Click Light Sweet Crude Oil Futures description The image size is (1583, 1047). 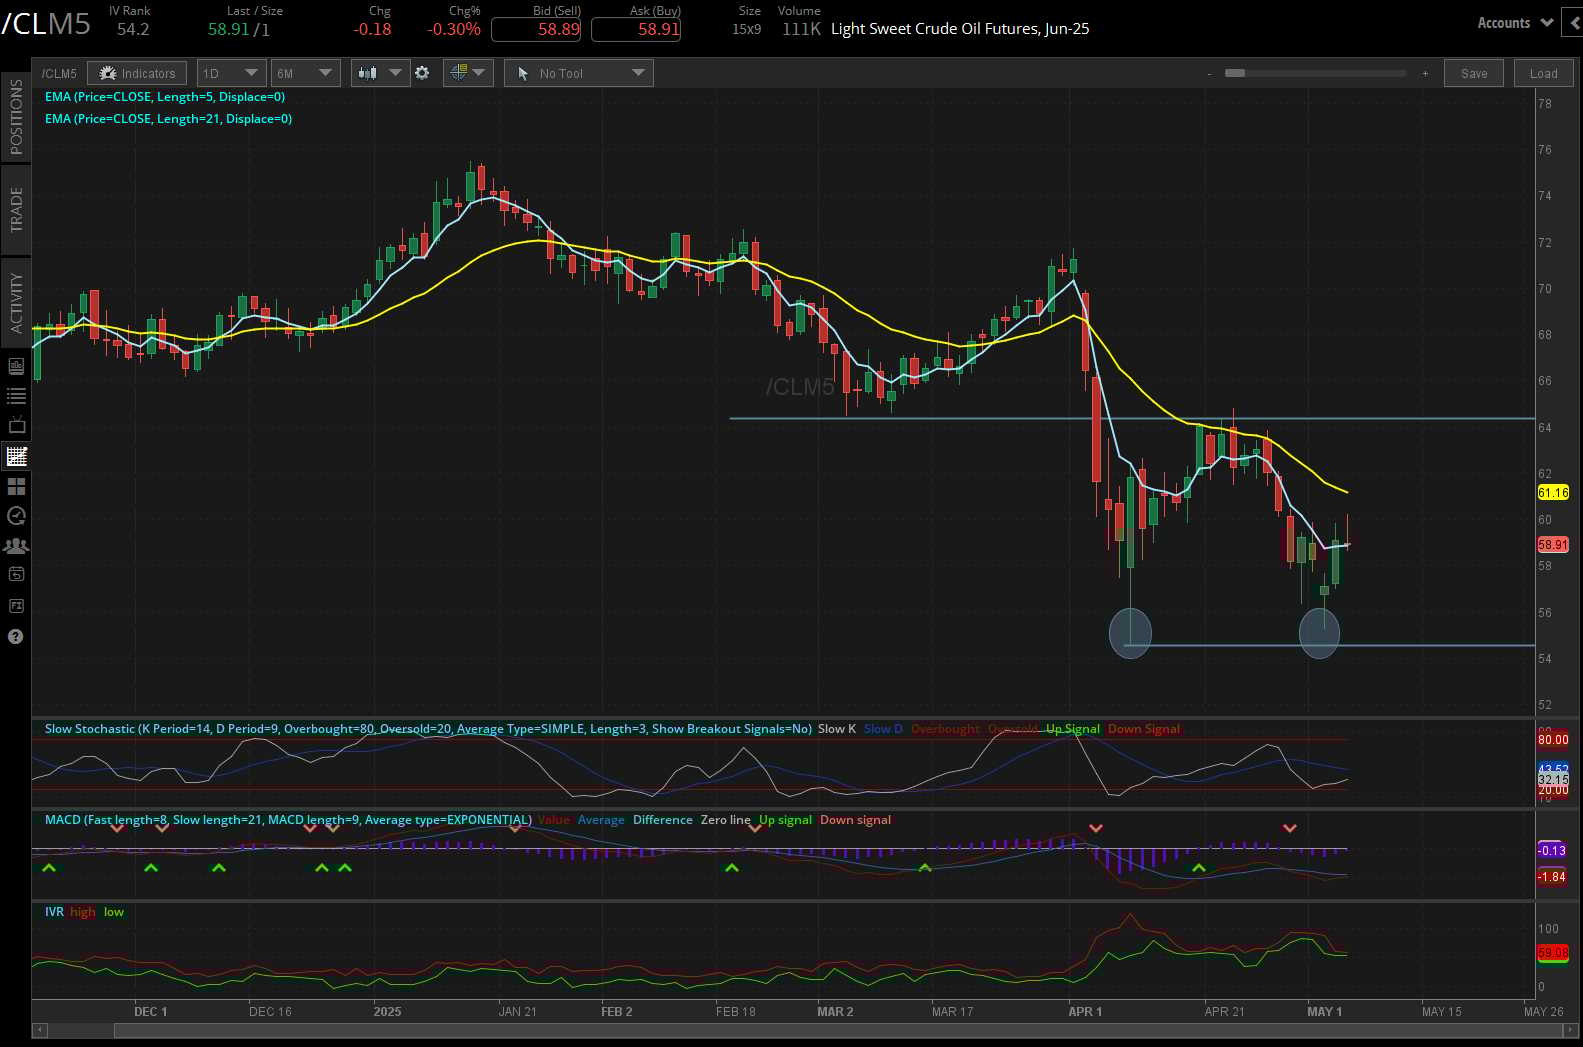960,29
